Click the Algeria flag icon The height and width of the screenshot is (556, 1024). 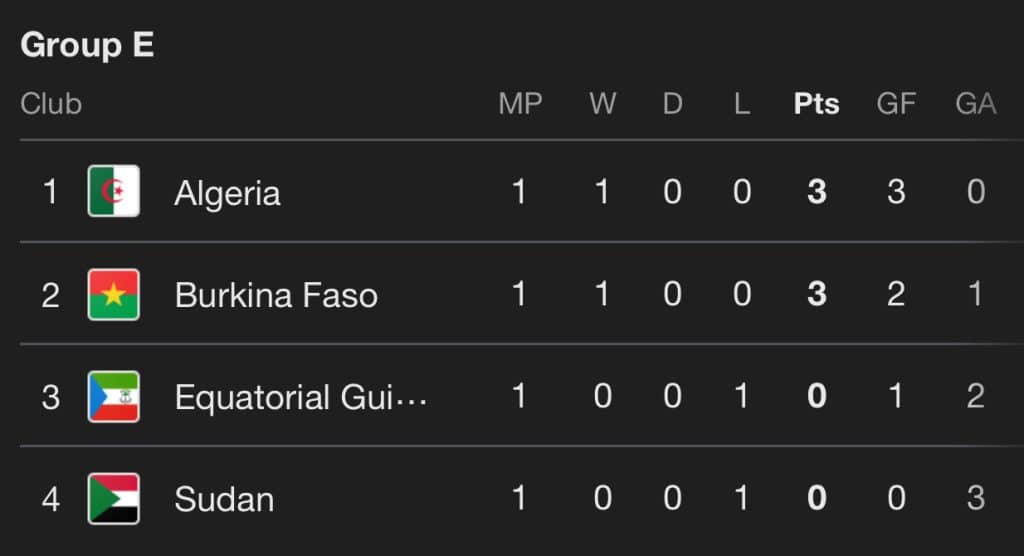[x=113, y=192]
